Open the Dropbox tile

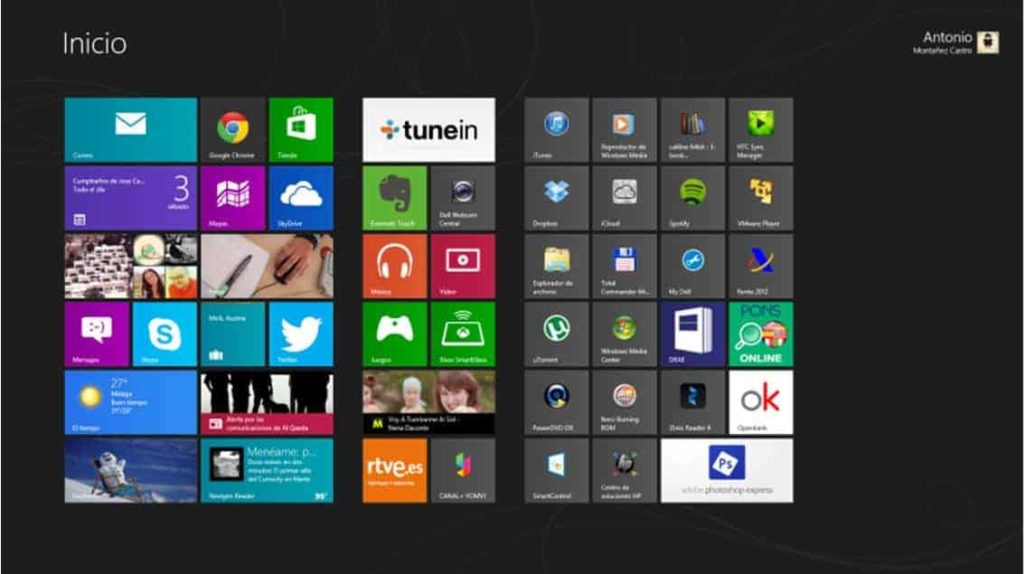(556, 197)
